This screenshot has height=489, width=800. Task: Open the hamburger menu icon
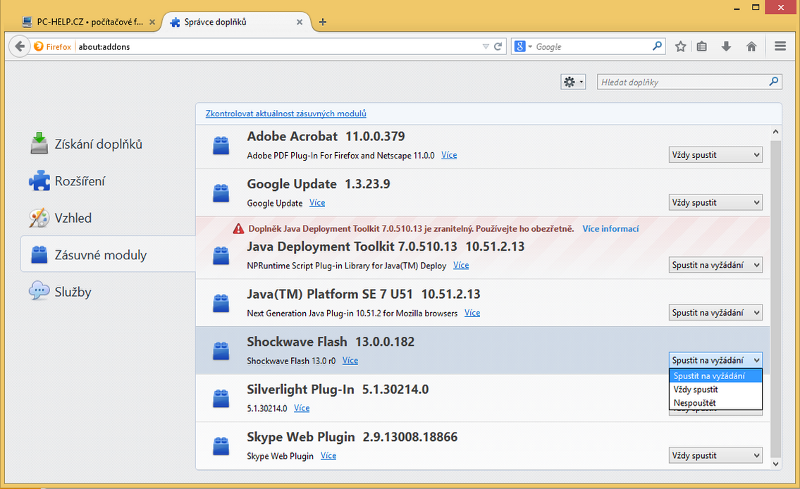(x=780, y=46)
